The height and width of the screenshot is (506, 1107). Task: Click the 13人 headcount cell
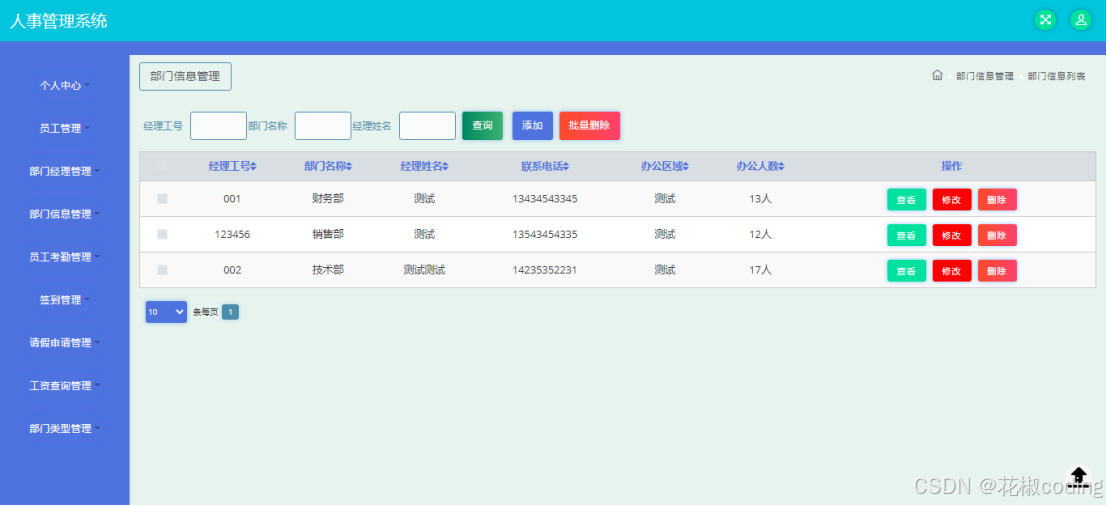(x=760, y=199)
